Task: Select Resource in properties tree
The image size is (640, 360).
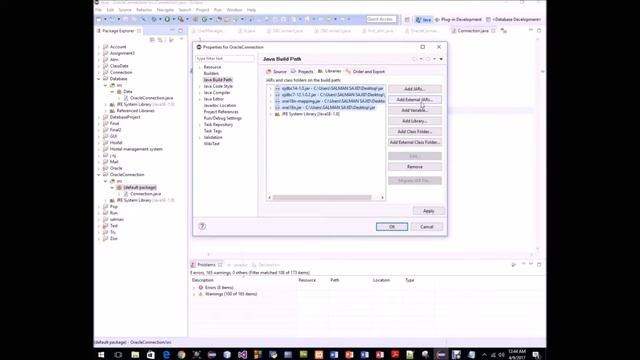Action: click(212, 67)
